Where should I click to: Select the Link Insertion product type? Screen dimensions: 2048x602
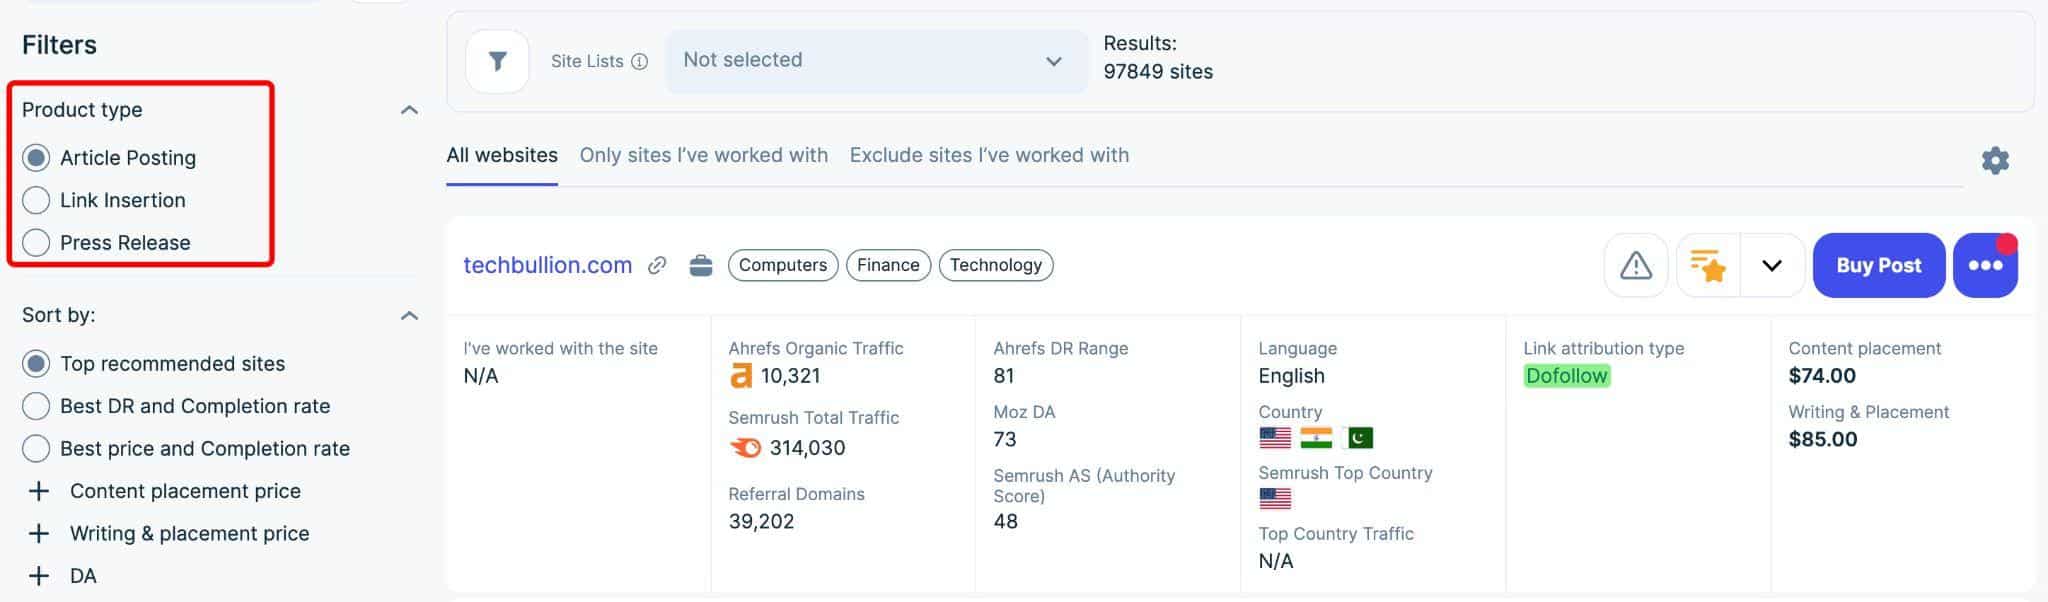[x=36, y=200]
